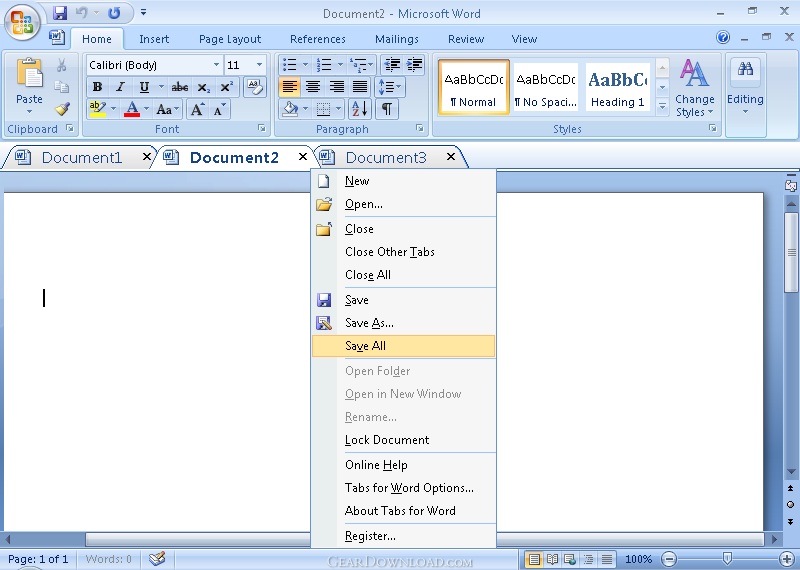800x570 pixels.
Task: Select the Format Painter brush
Action: pyautogui.click(x=62, y=109)
